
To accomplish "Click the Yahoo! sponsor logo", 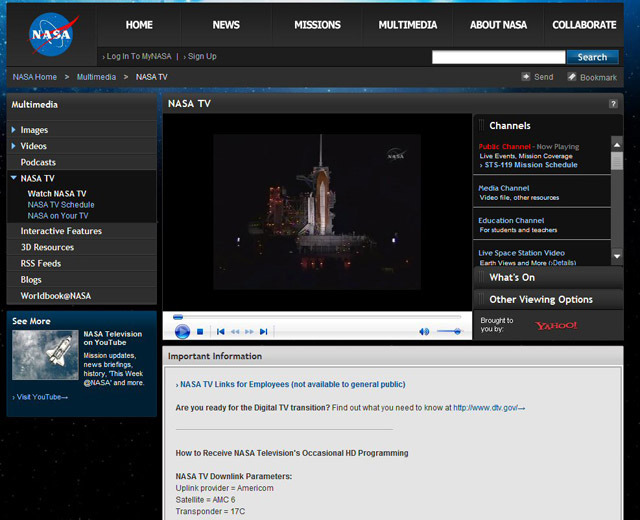I will pyautogui.click(x=556, y=325).
